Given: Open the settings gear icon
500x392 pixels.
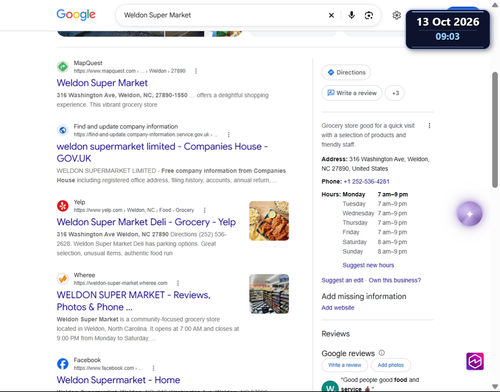Looking at the screenshot, I should (x=396, y=15).
